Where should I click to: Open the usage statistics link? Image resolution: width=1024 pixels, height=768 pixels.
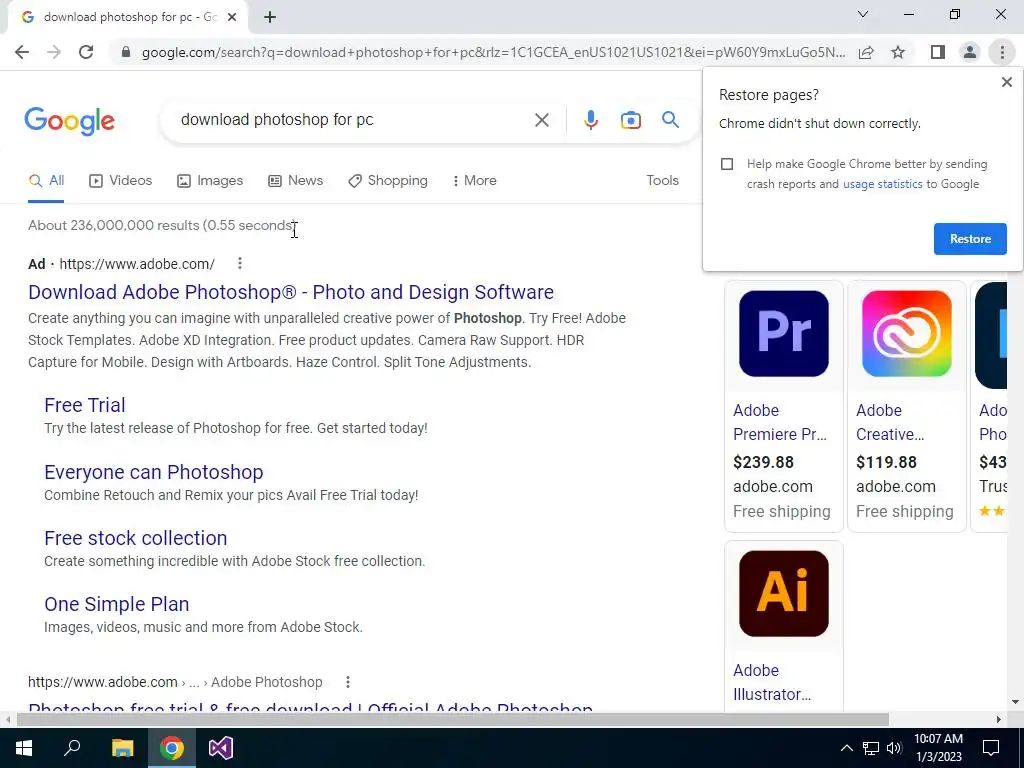pyautogui.click(x=882, y=184)
